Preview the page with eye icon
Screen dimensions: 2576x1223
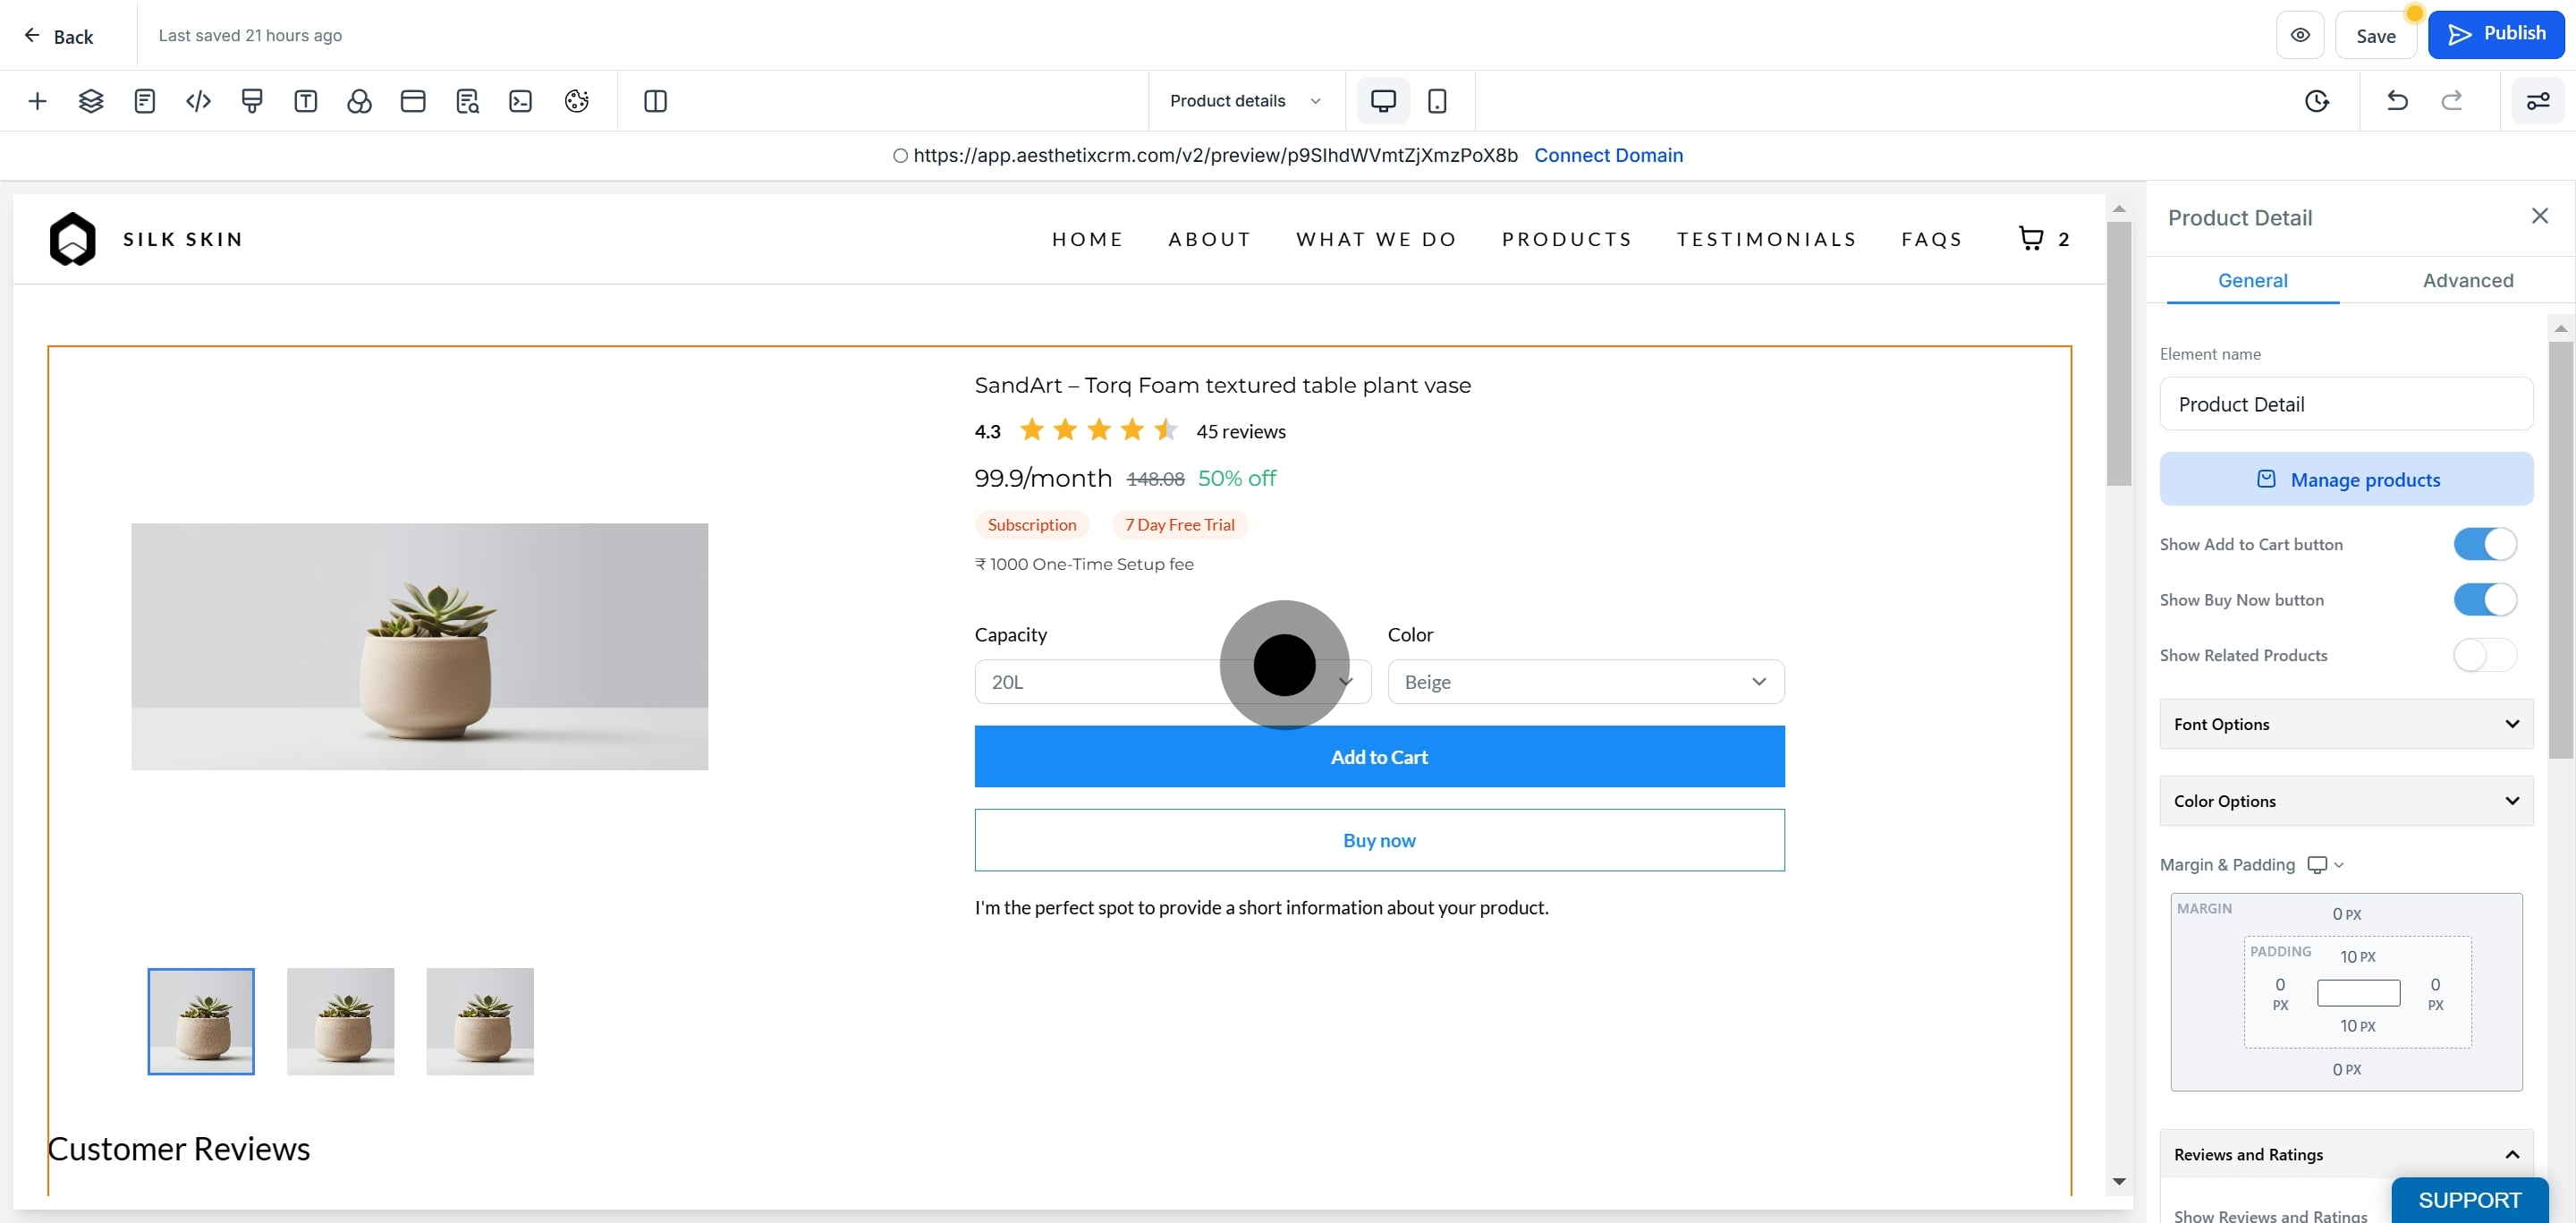(x=2300, y=35)
